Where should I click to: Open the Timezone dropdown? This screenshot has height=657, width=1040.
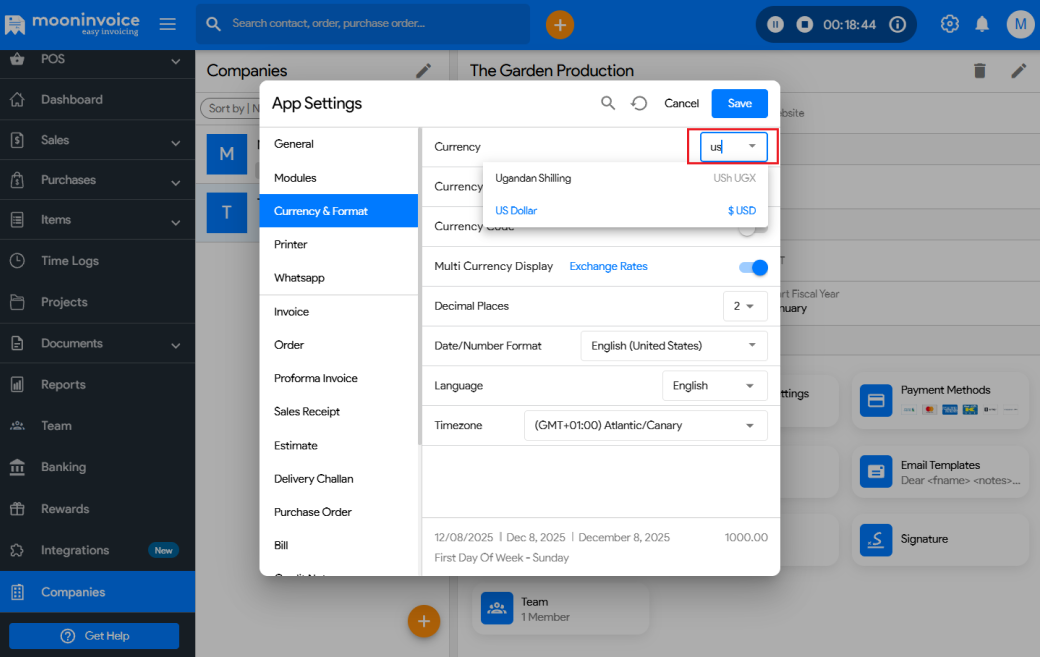click(x=645, y=425)
